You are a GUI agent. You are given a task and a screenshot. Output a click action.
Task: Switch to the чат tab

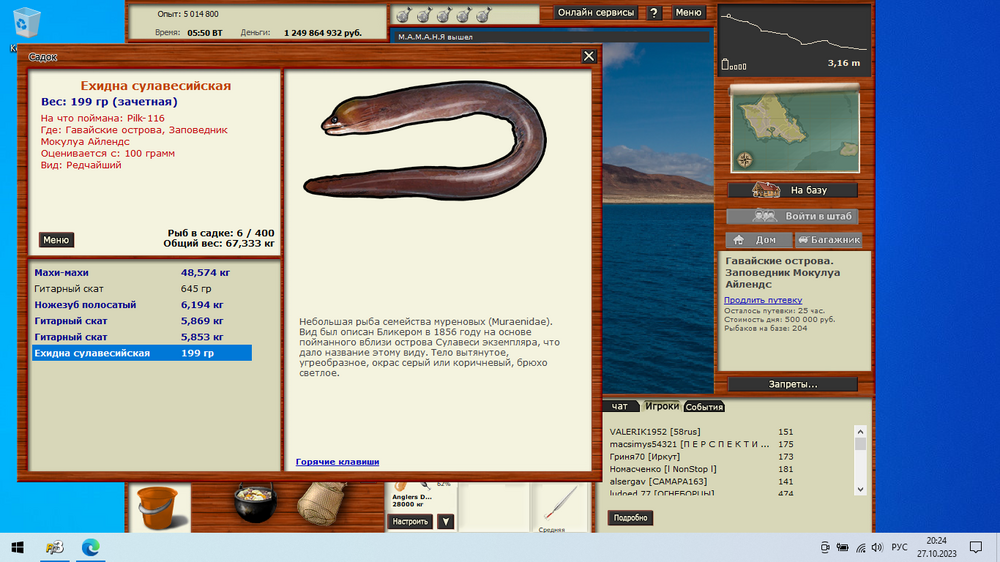pyautogui.click(x=620, y=406)
